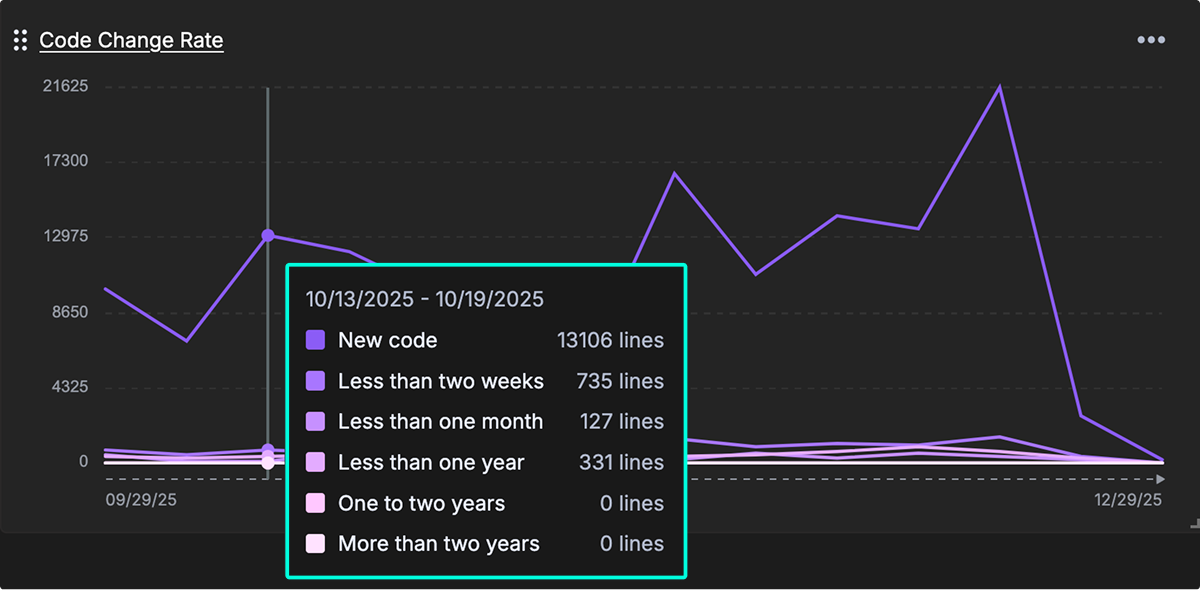Select the highlighted 12975 data point

point(267,235)
